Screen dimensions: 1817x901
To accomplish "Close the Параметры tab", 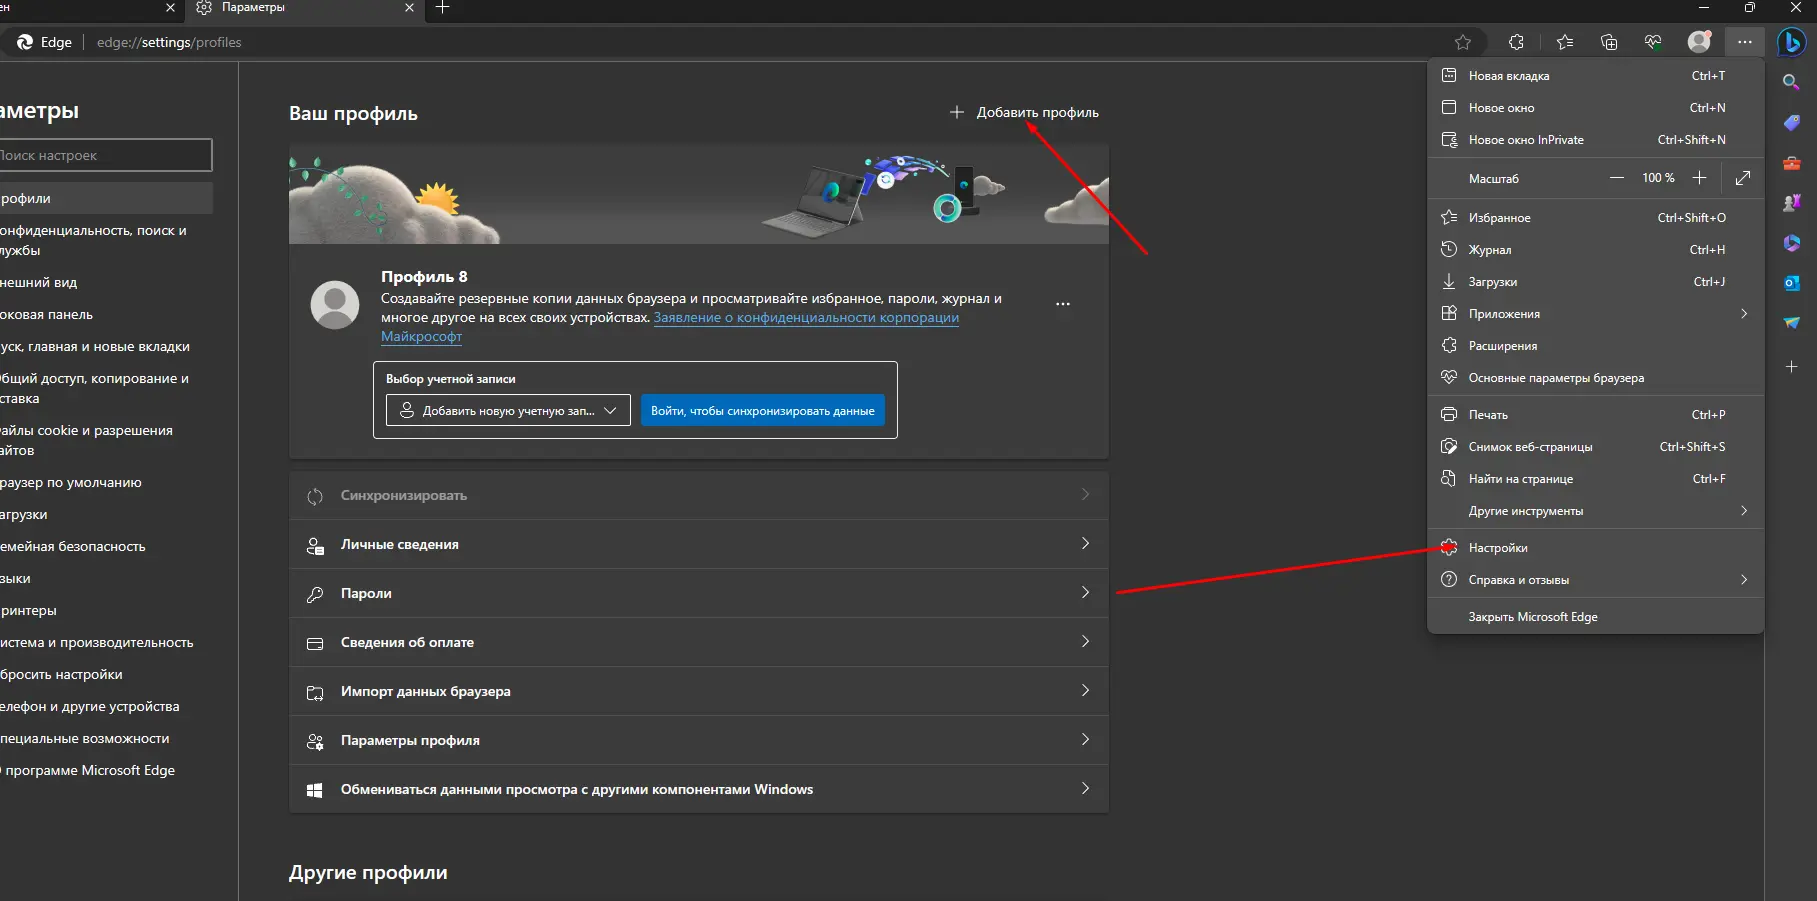I will 409,8.
